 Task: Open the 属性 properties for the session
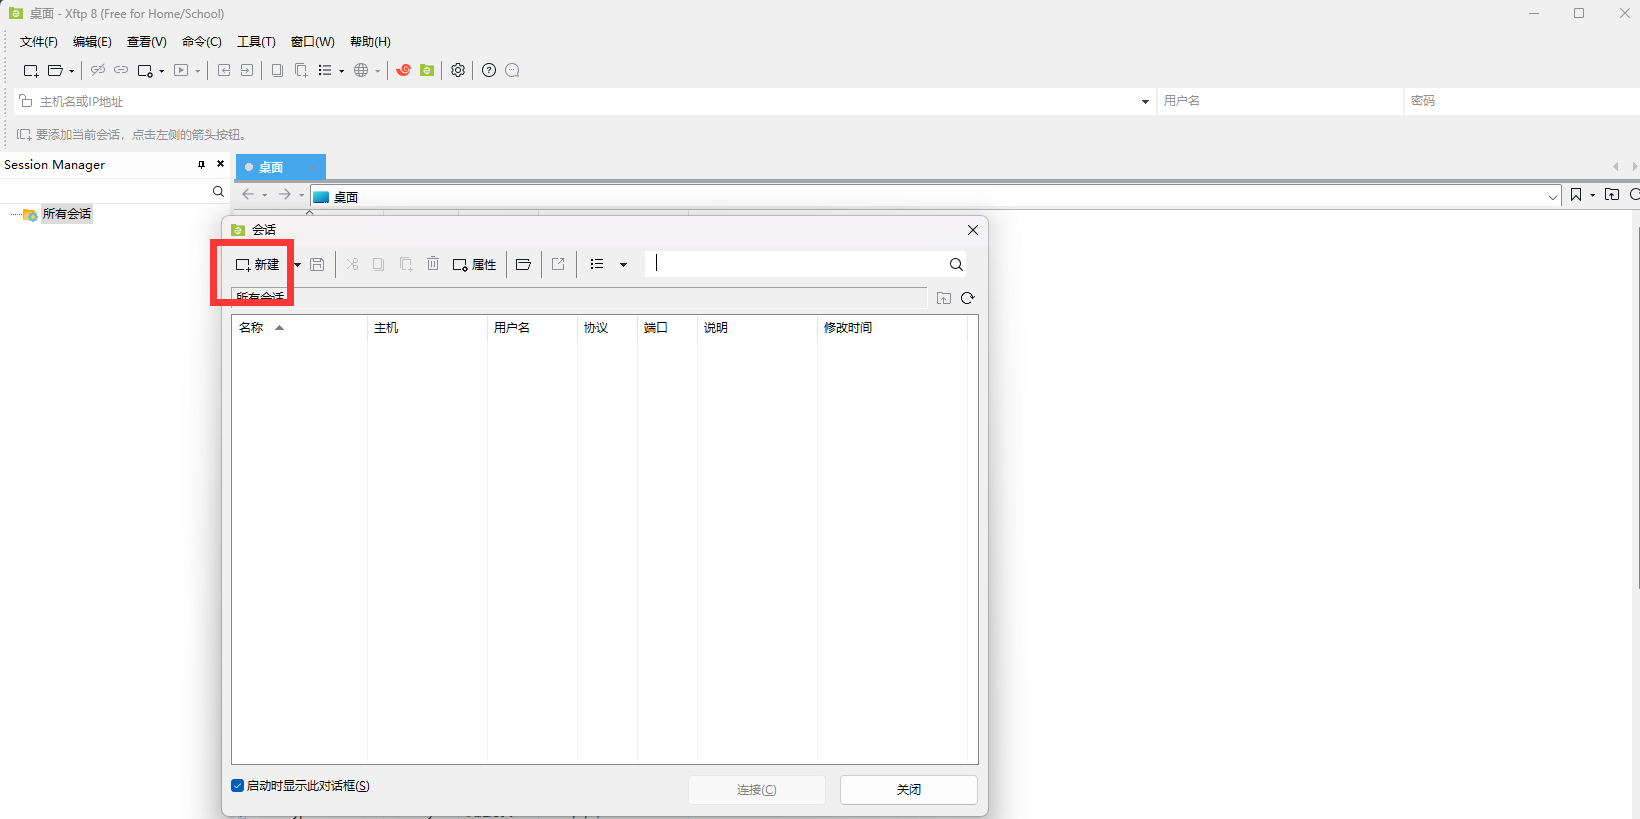[475, 265]
